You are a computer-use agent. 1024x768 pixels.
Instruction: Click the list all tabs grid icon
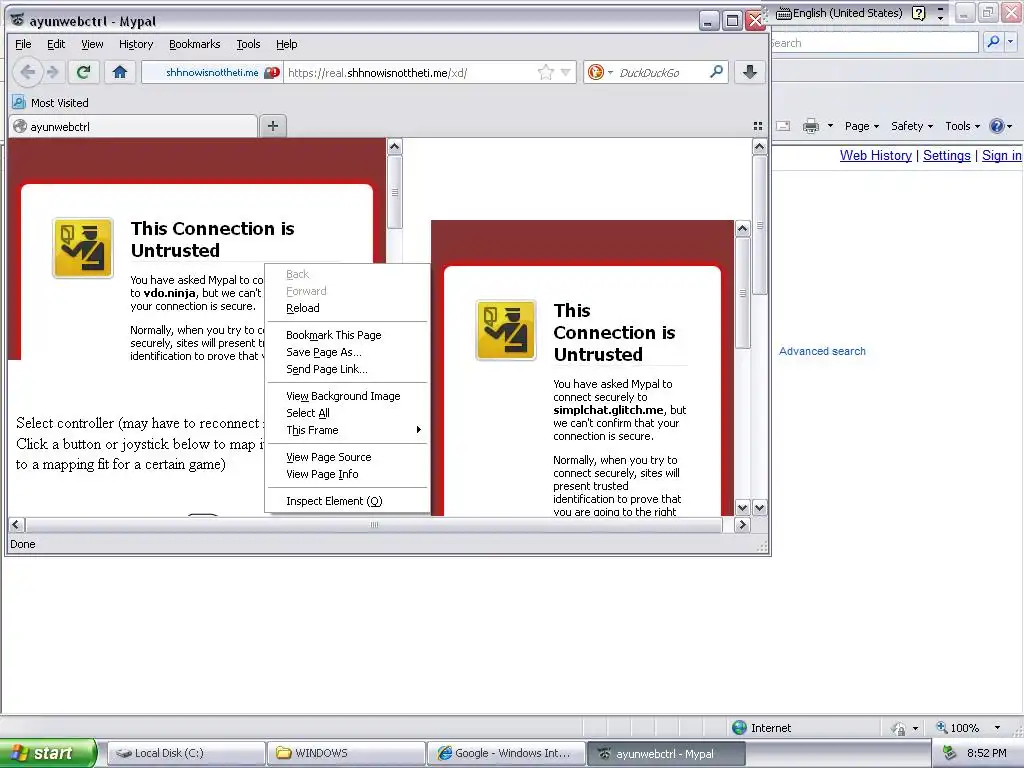click(758, 126)
